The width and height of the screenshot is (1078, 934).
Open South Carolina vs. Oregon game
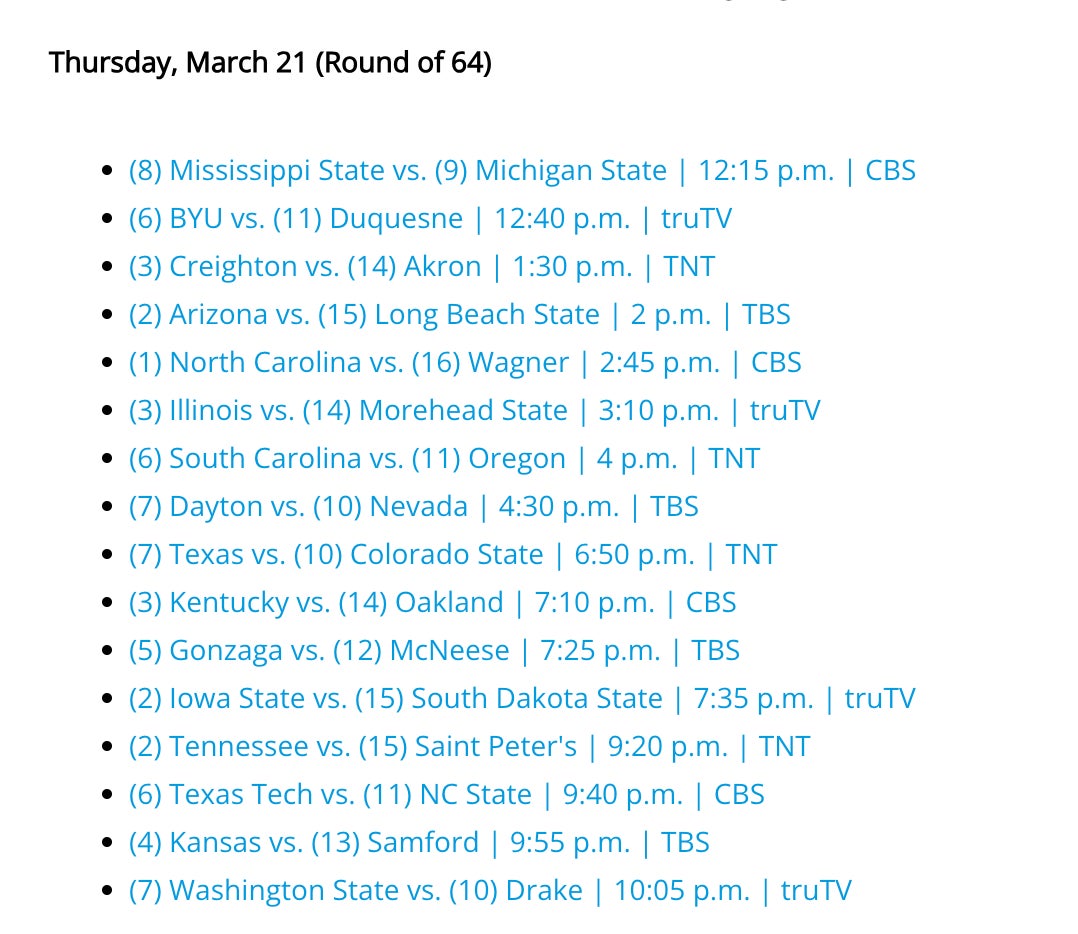[x=444, y=459]
